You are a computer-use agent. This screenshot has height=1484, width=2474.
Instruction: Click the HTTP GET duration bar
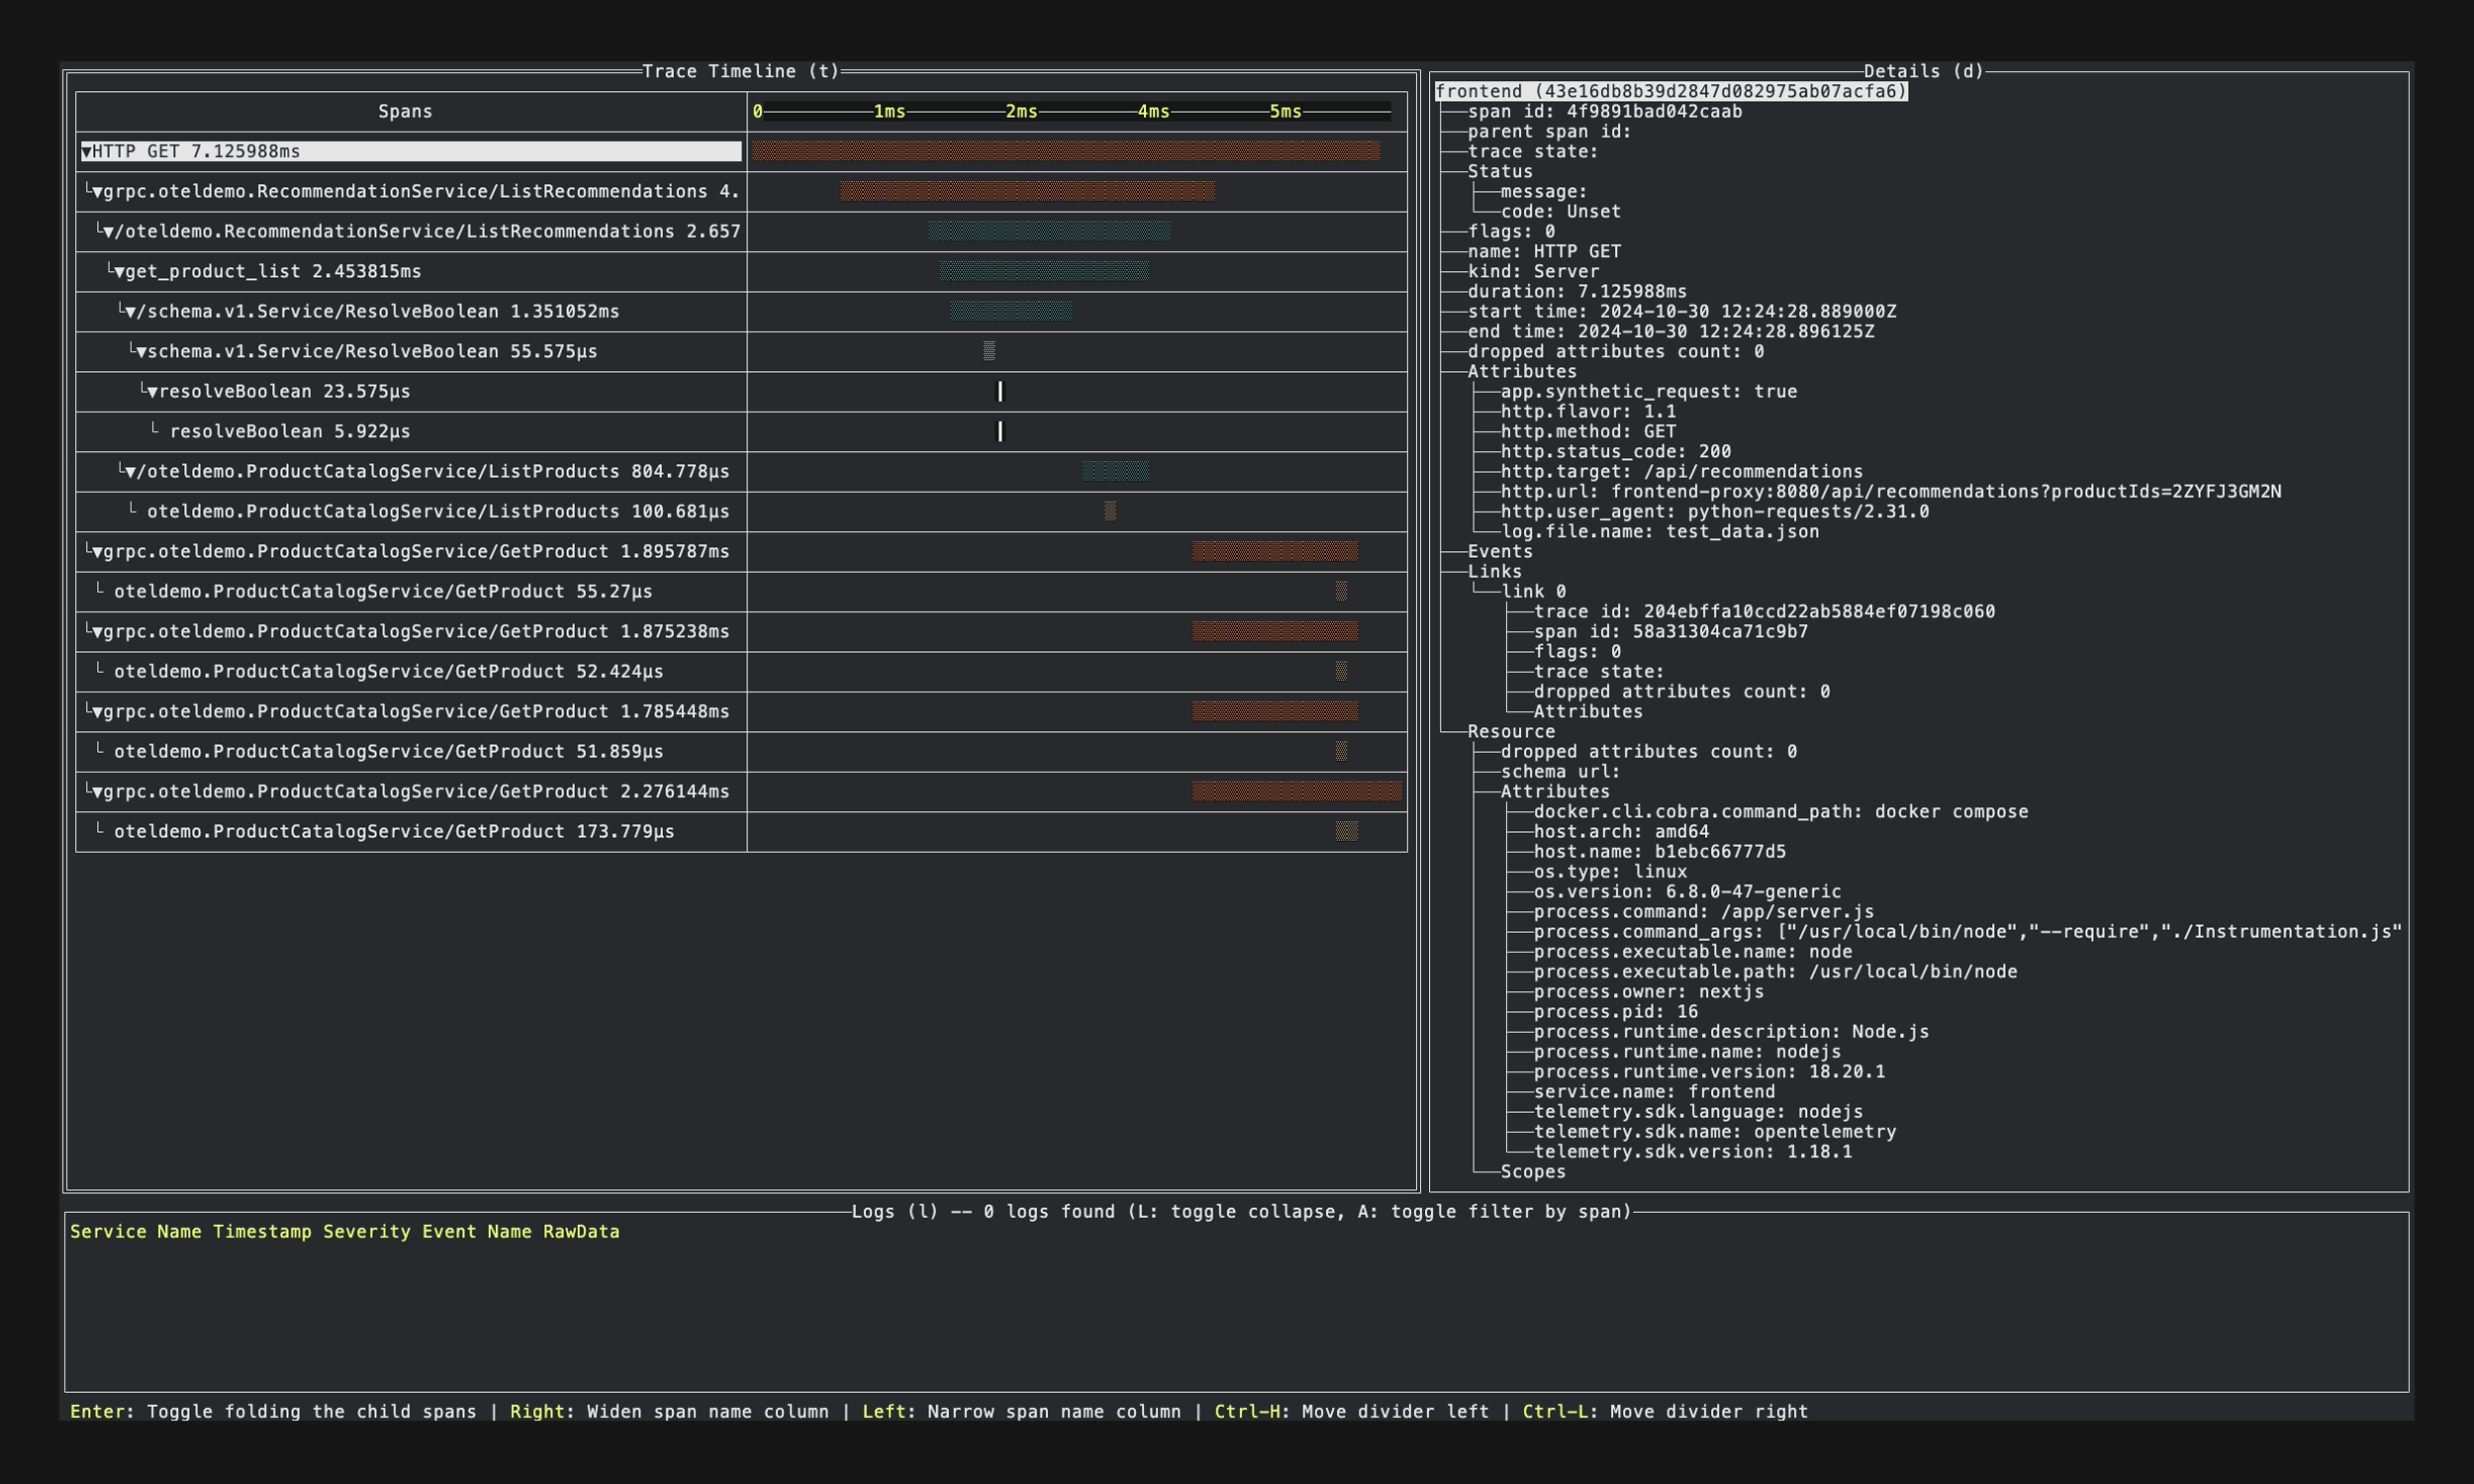(x=1065, y=152)
